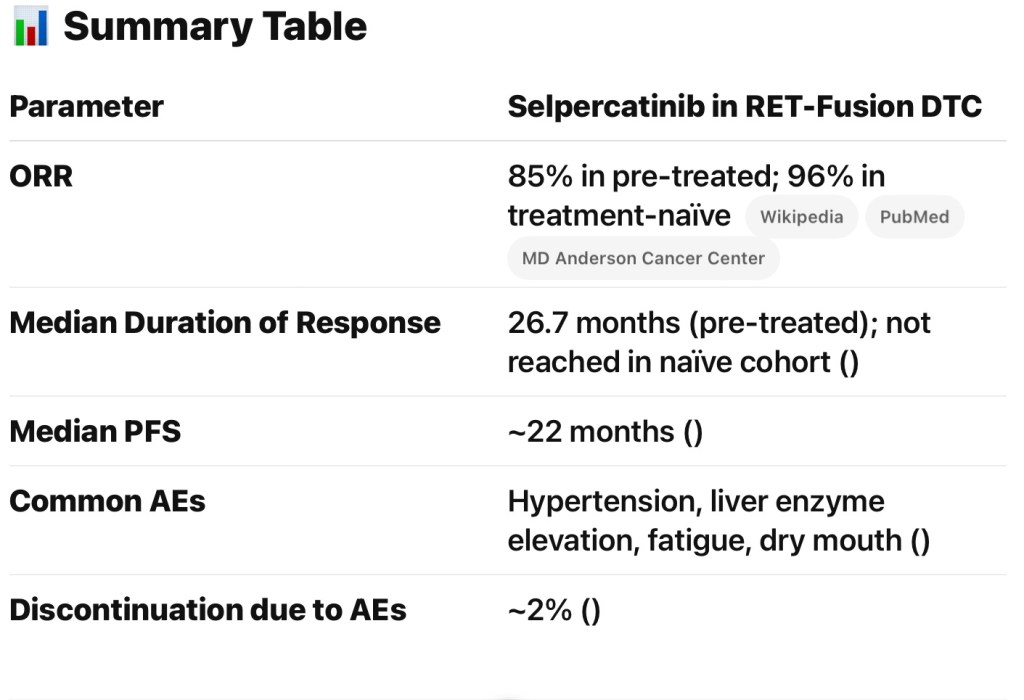Click the Selpercatinib in RET-Fusion DTC header

(x=744, y=106)
